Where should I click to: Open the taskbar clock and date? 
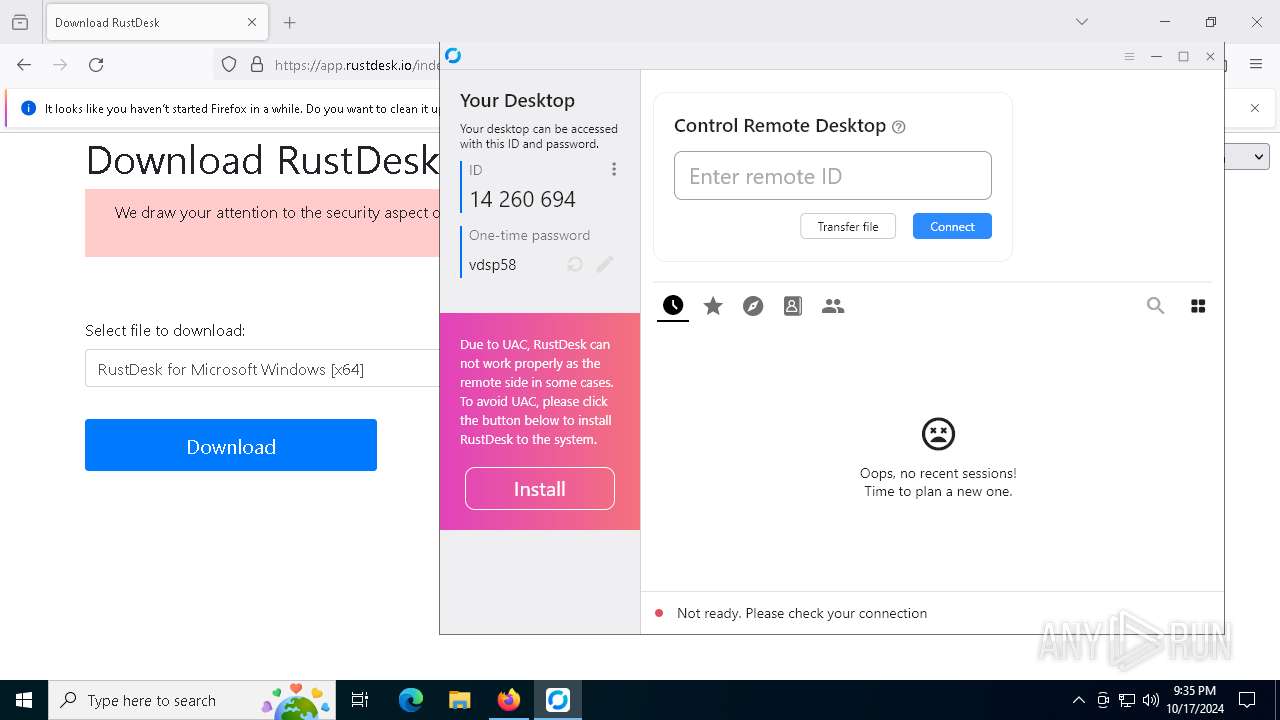tap(1194, 700)
